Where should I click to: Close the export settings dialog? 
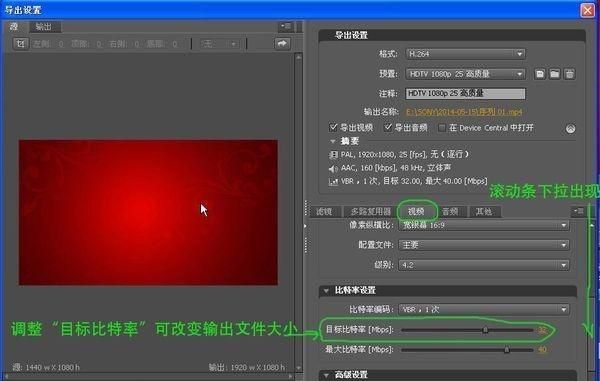tap(587, 10)
